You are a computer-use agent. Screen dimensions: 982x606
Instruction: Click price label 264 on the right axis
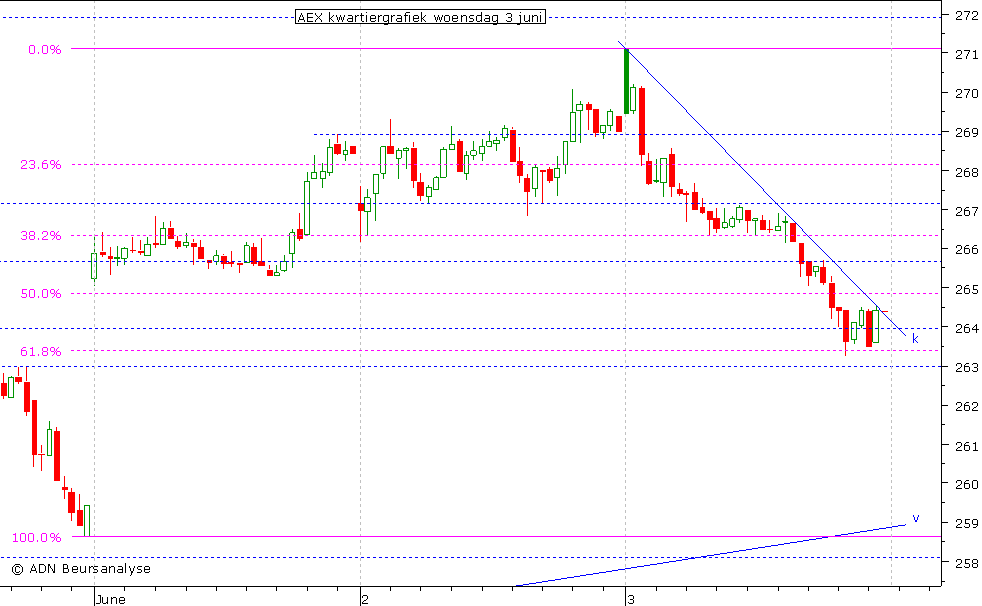coord(967,328)
